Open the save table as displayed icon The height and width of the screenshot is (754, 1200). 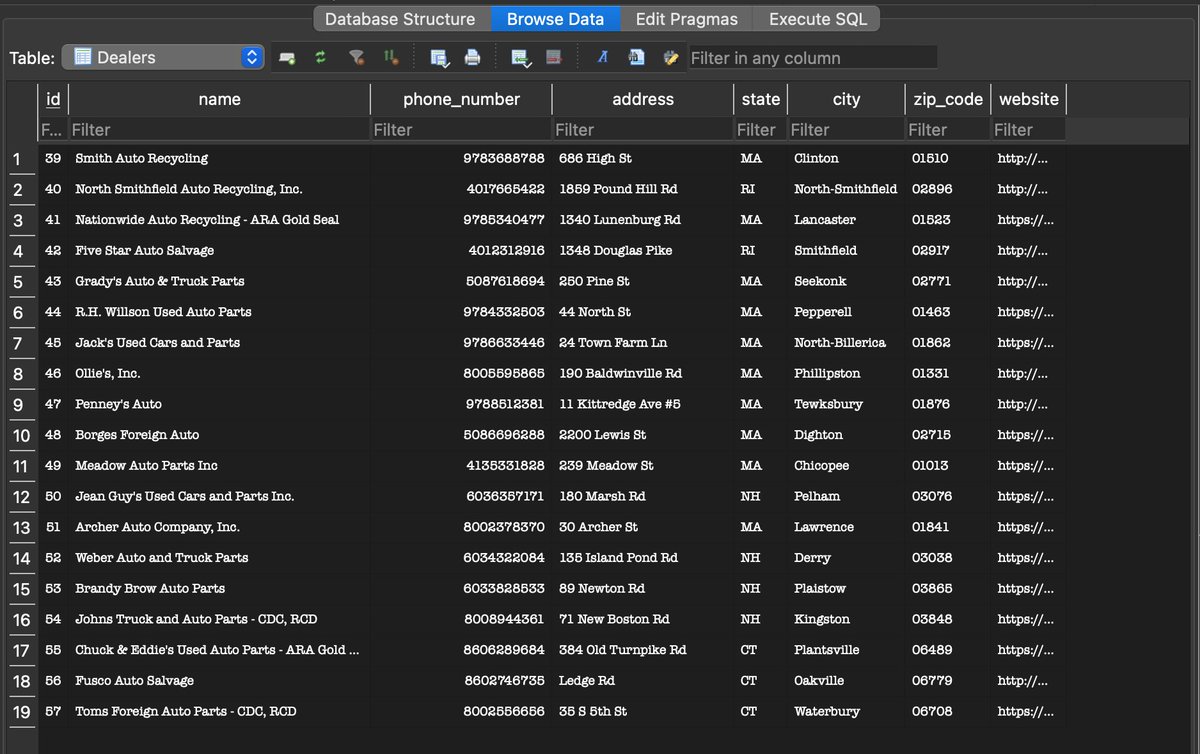tap(439, 58)
